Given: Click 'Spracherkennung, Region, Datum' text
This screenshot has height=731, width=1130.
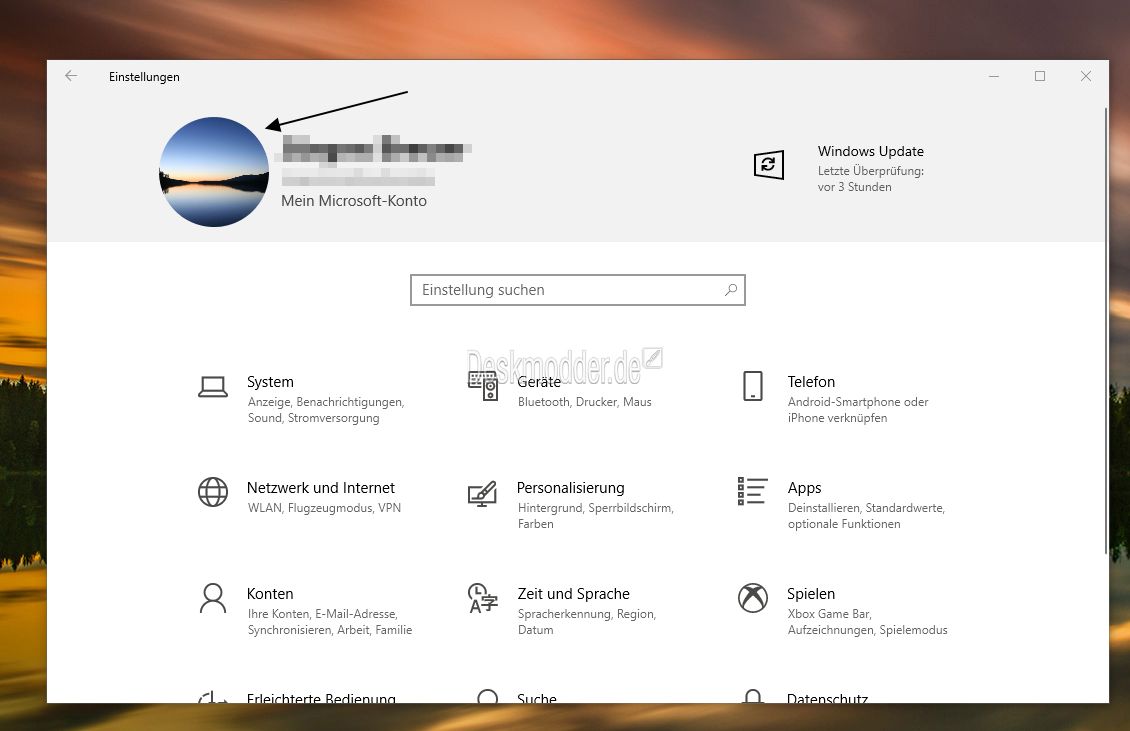Looking at the screenshot, I should (x=587, y=622).
